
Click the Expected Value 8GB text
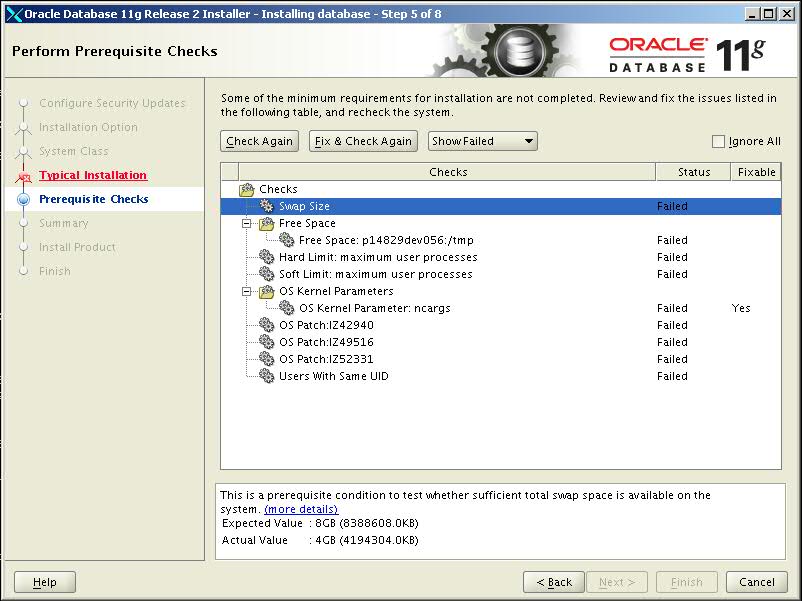click(320, 523)
